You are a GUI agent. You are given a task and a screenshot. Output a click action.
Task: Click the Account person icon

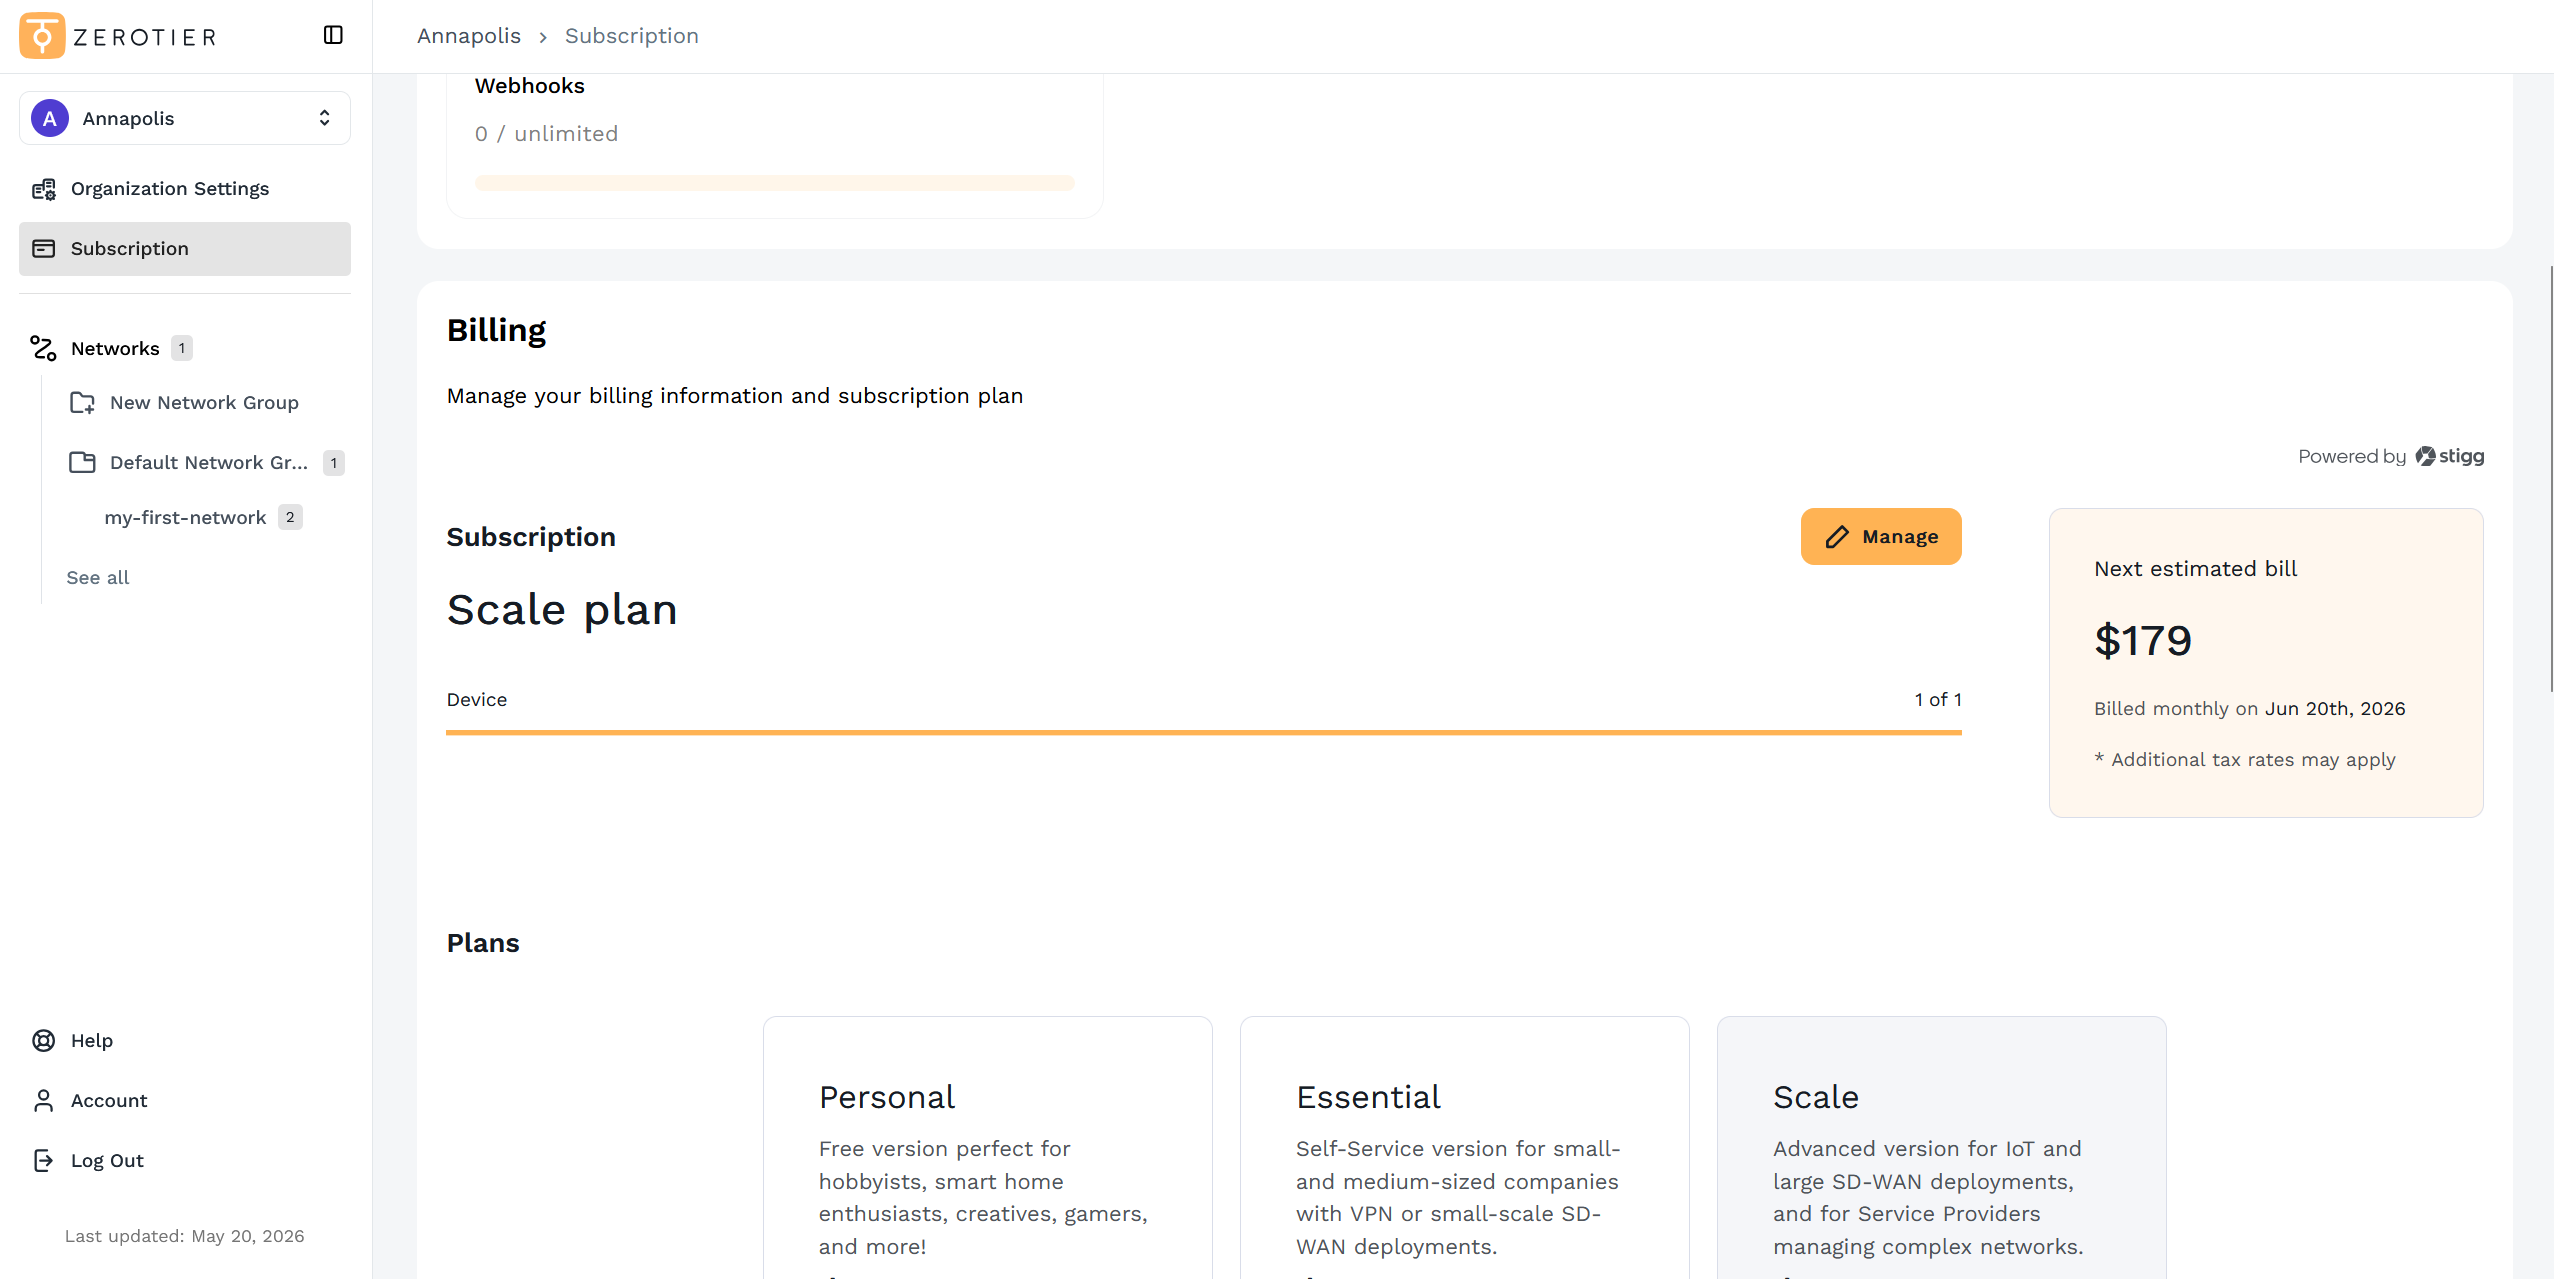(x=44, y=1100)
